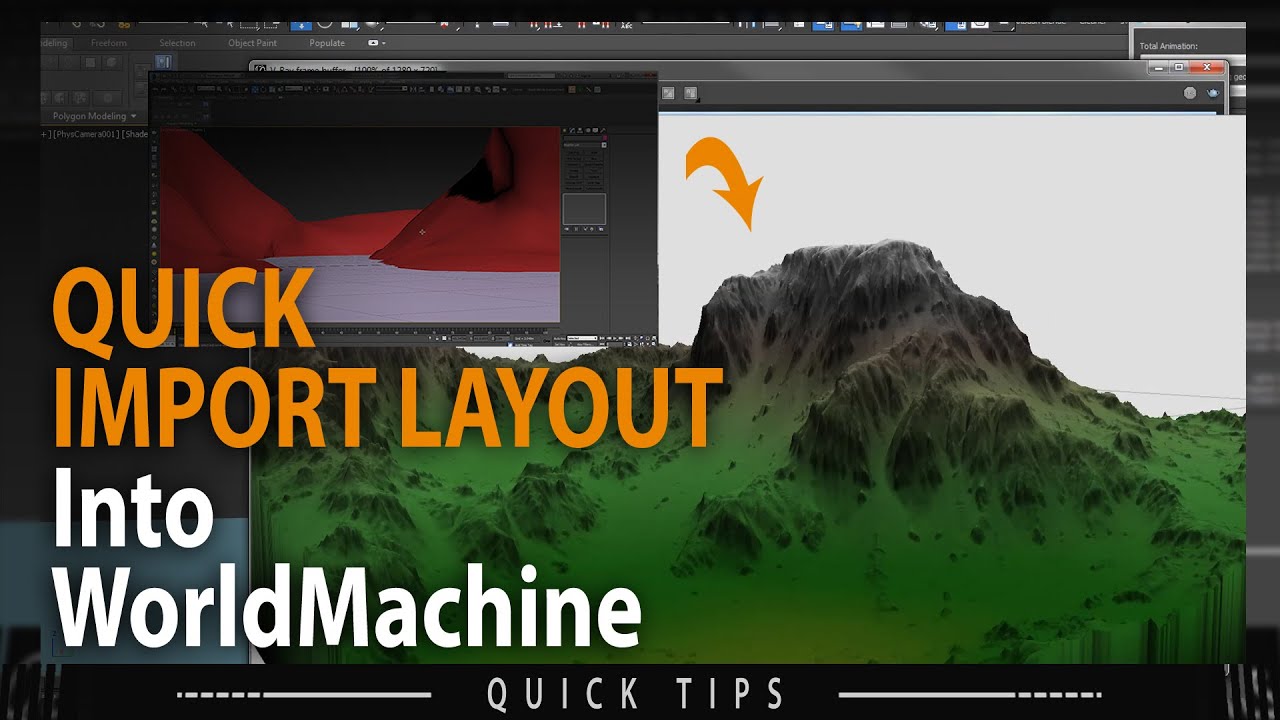Click the first square icon on frame buffer toolbar

pos(666,93)
